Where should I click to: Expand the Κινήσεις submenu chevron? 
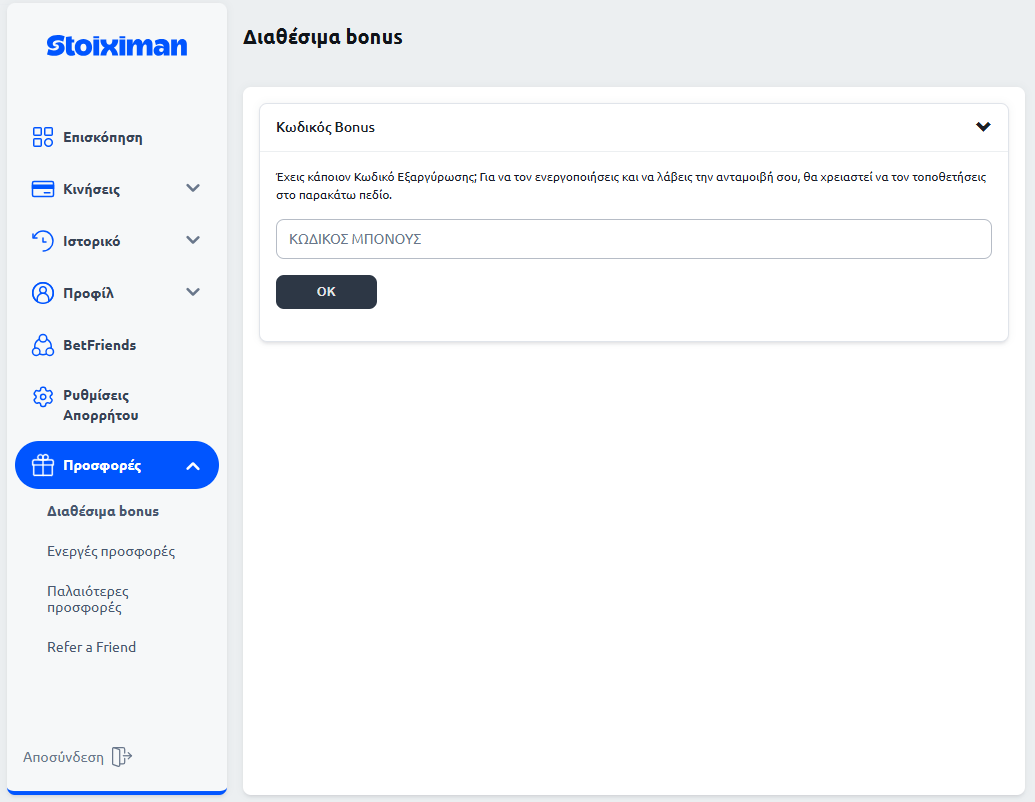click(193, 188)
